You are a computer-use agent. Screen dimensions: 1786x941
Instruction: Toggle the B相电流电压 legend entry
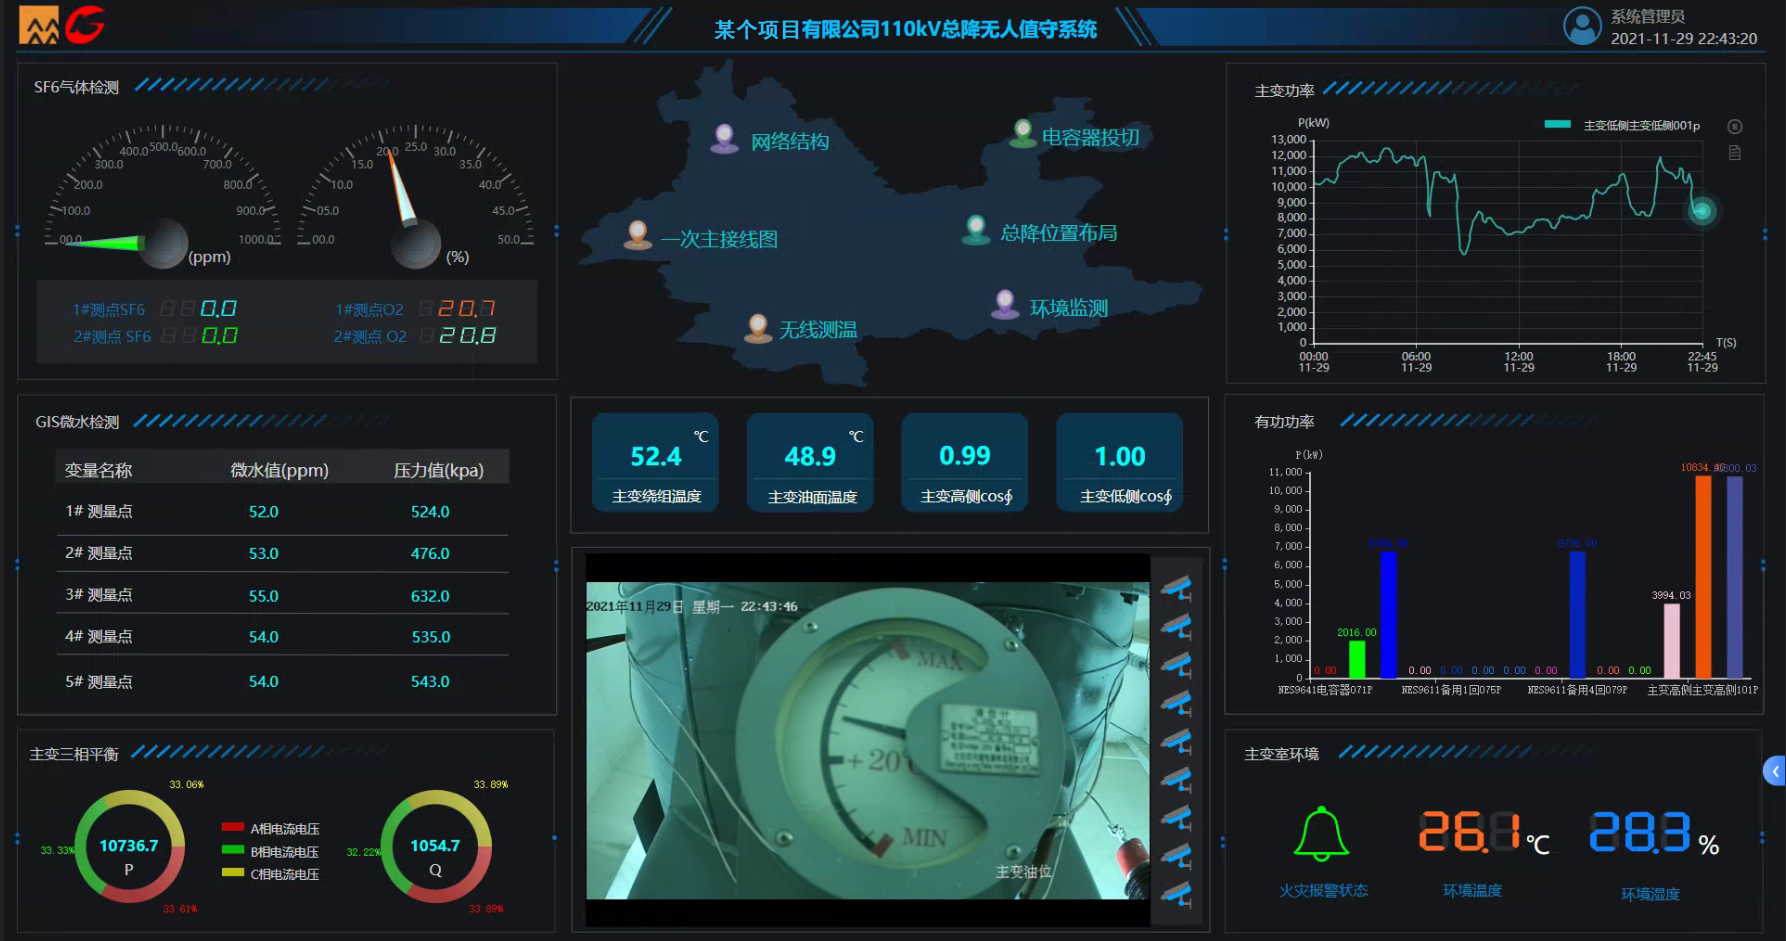[x=270, y=851]
